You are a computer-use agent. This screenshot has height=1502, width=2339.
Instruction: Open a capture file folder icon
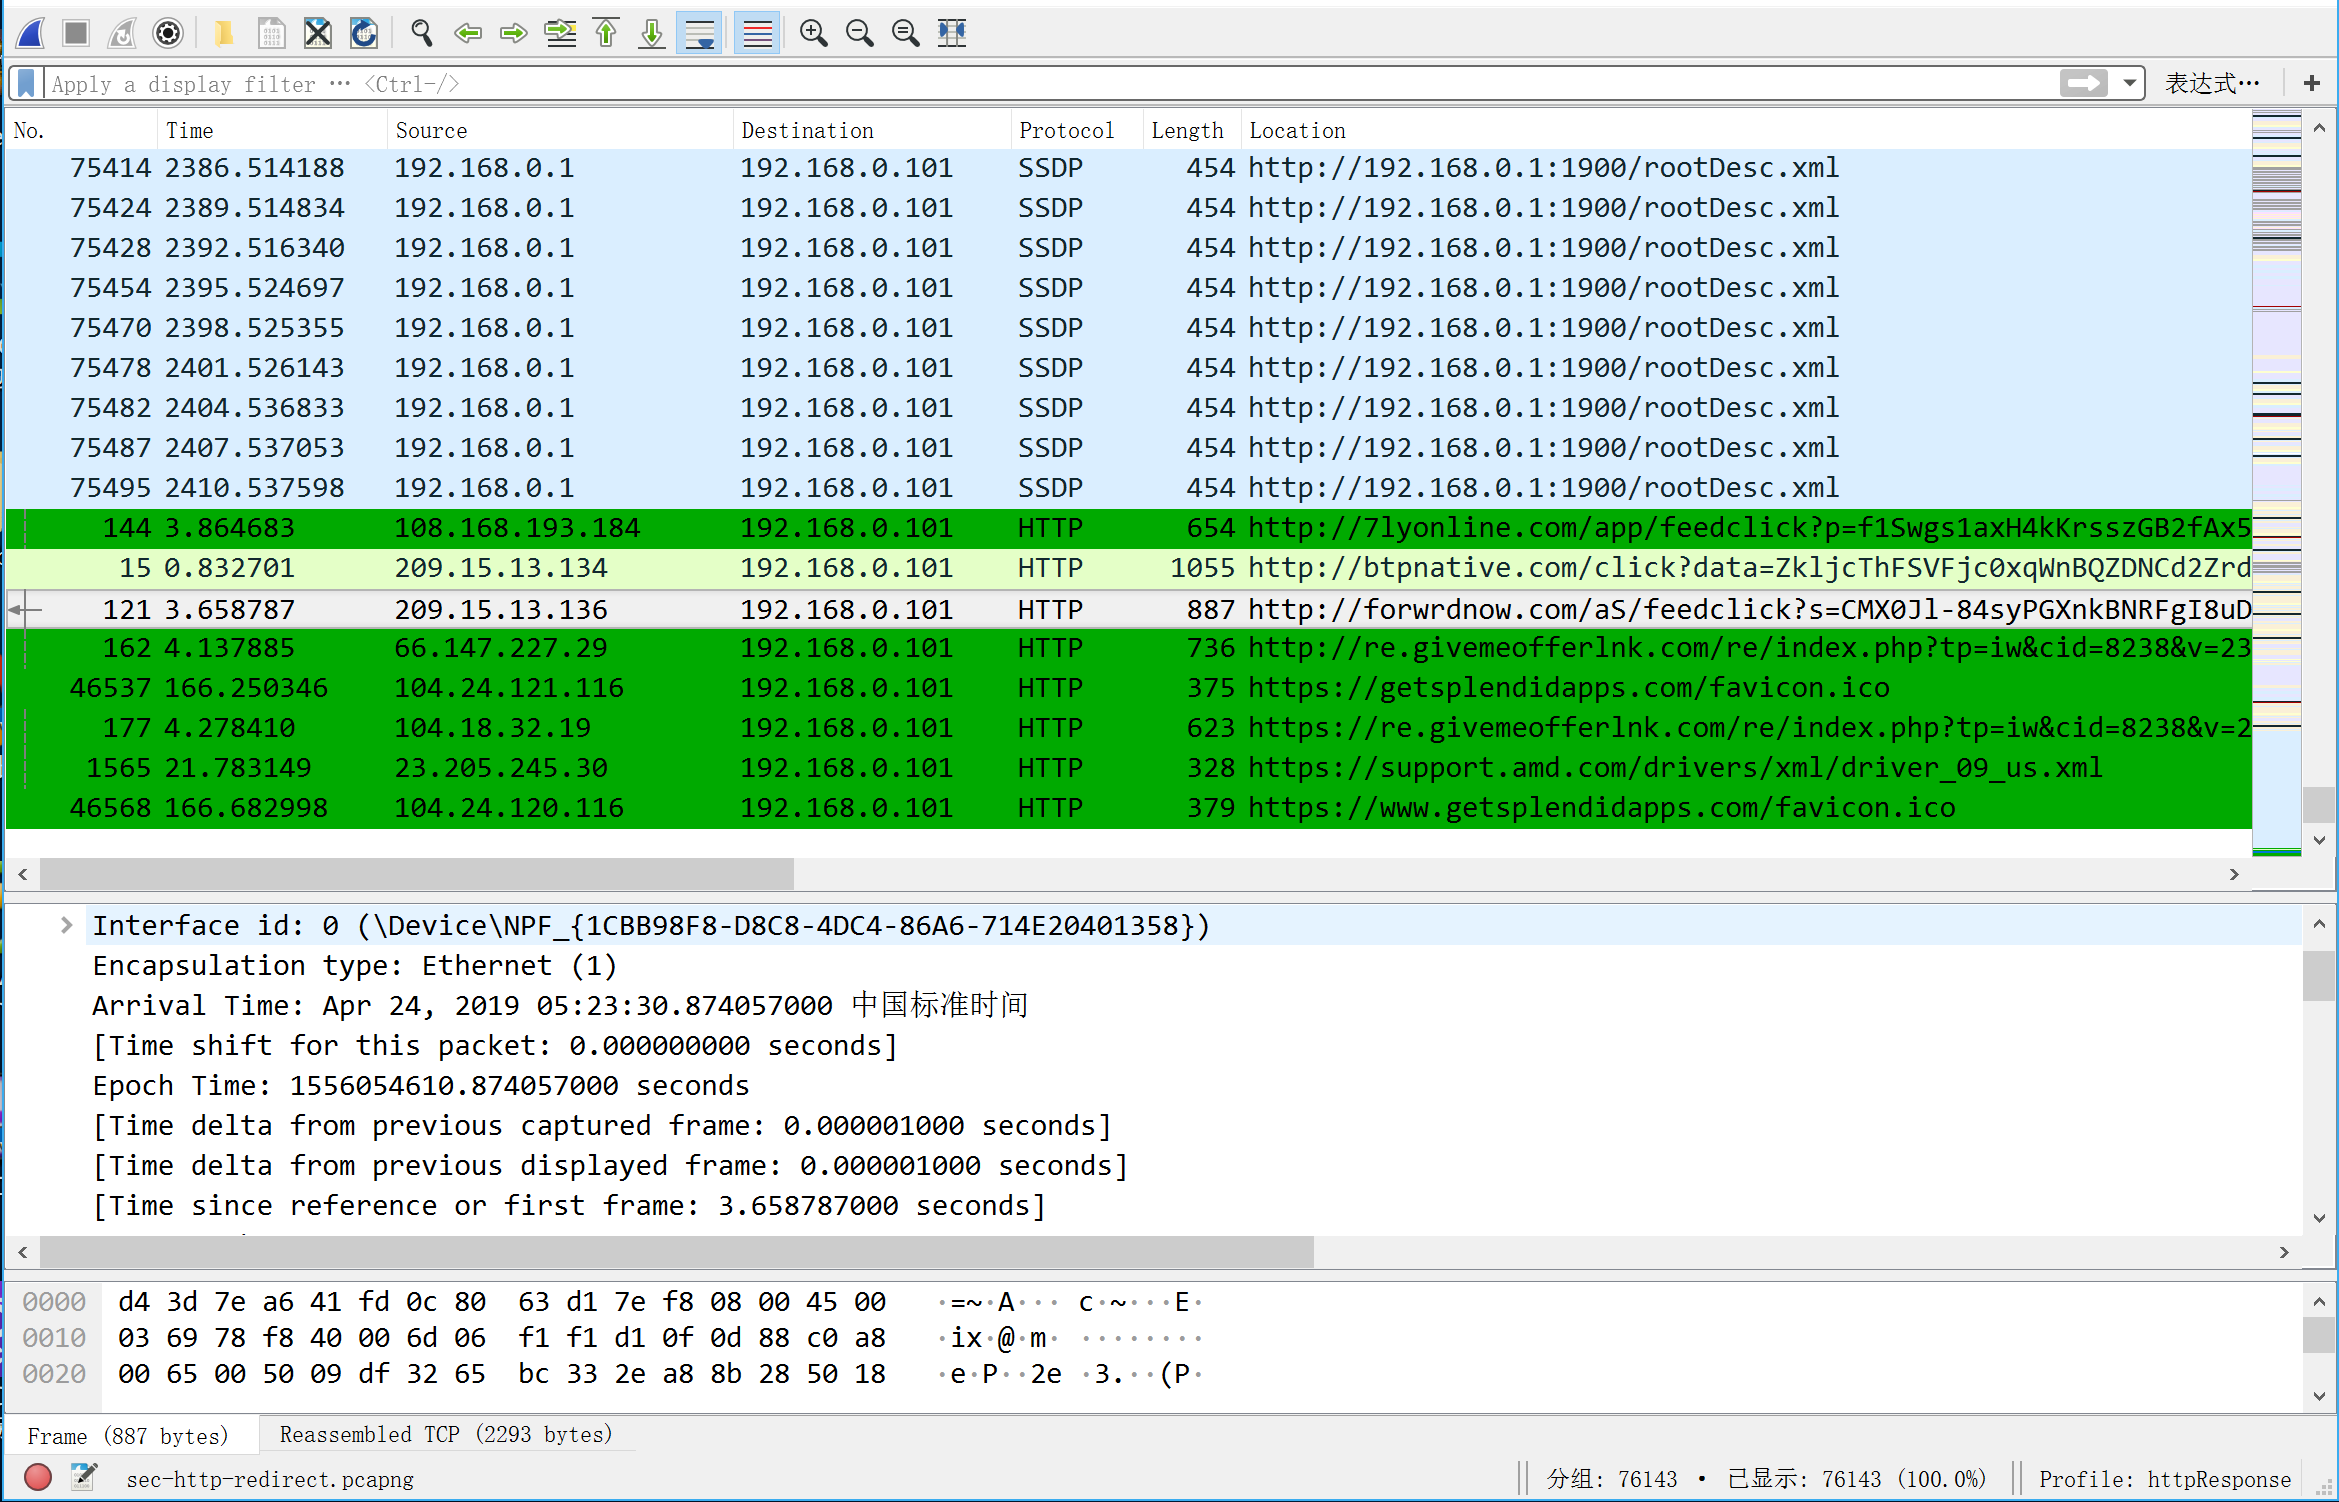[x=224, y=33]
